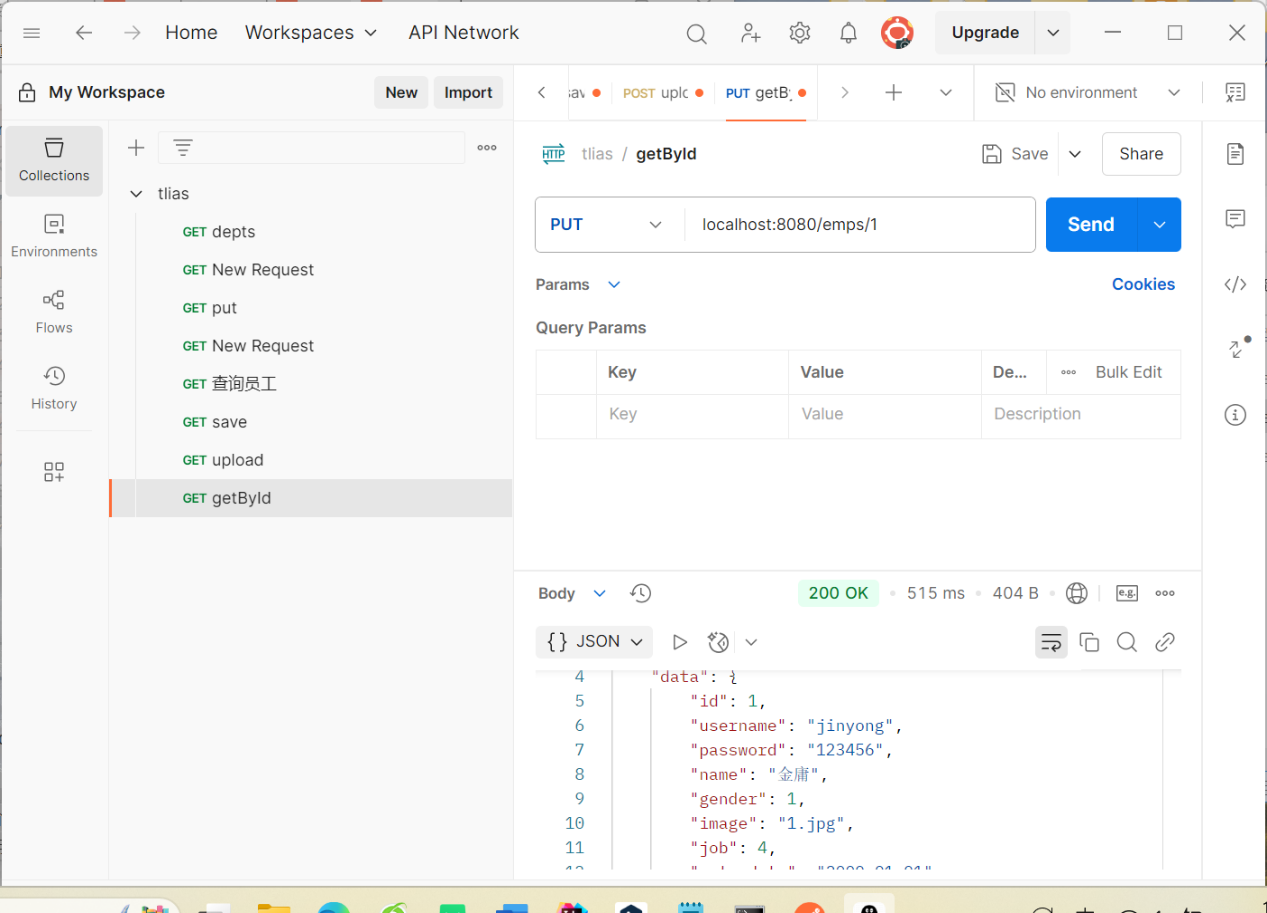
Task: Open the History sidebar panel
Action: [x=54, y=388]
